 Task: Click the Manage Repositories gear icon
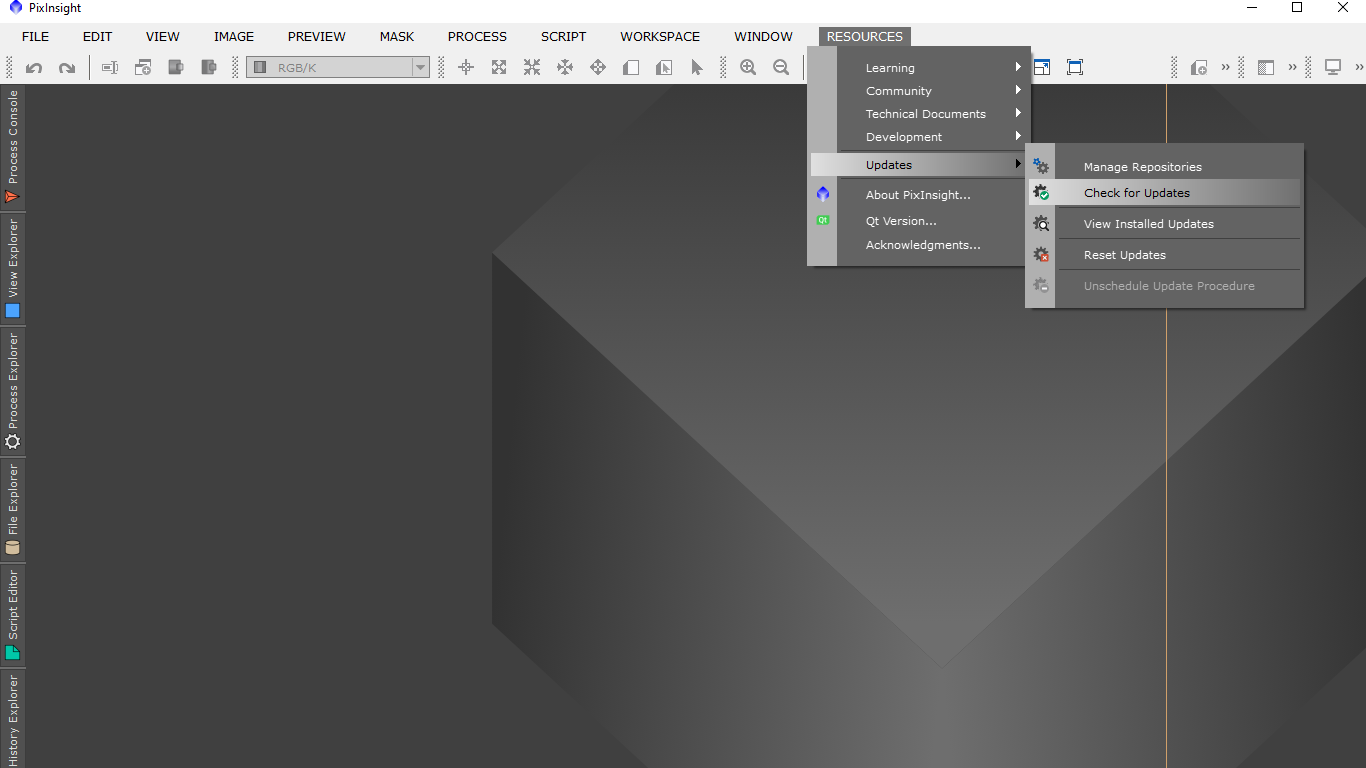tap(1041, 167)
